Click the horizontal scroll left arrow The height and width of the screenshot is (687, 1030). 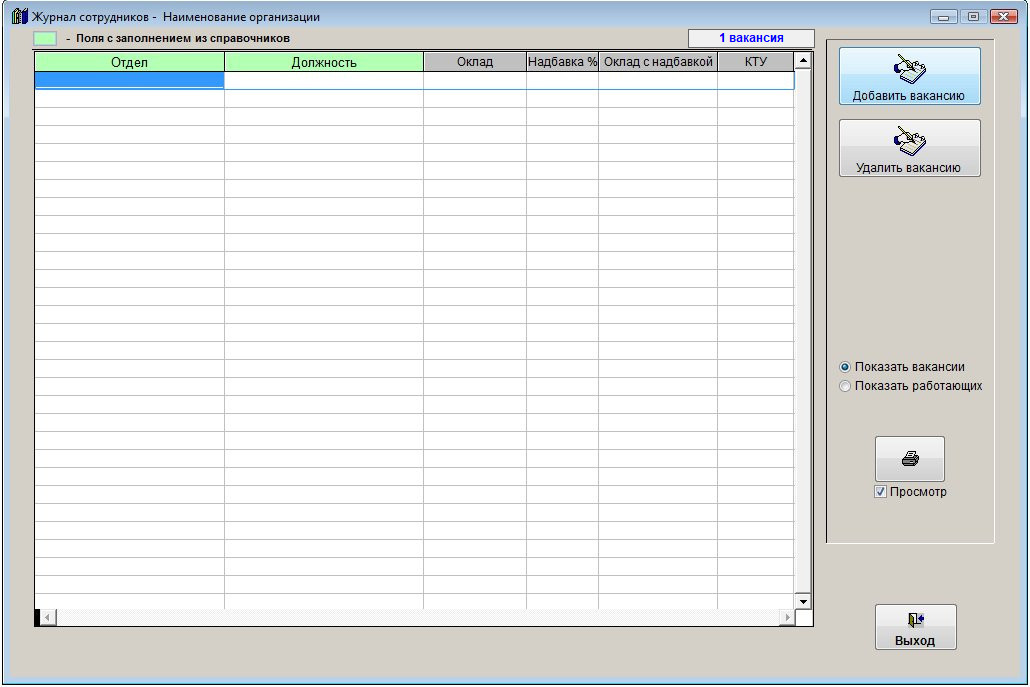click(x=47, y=617)
